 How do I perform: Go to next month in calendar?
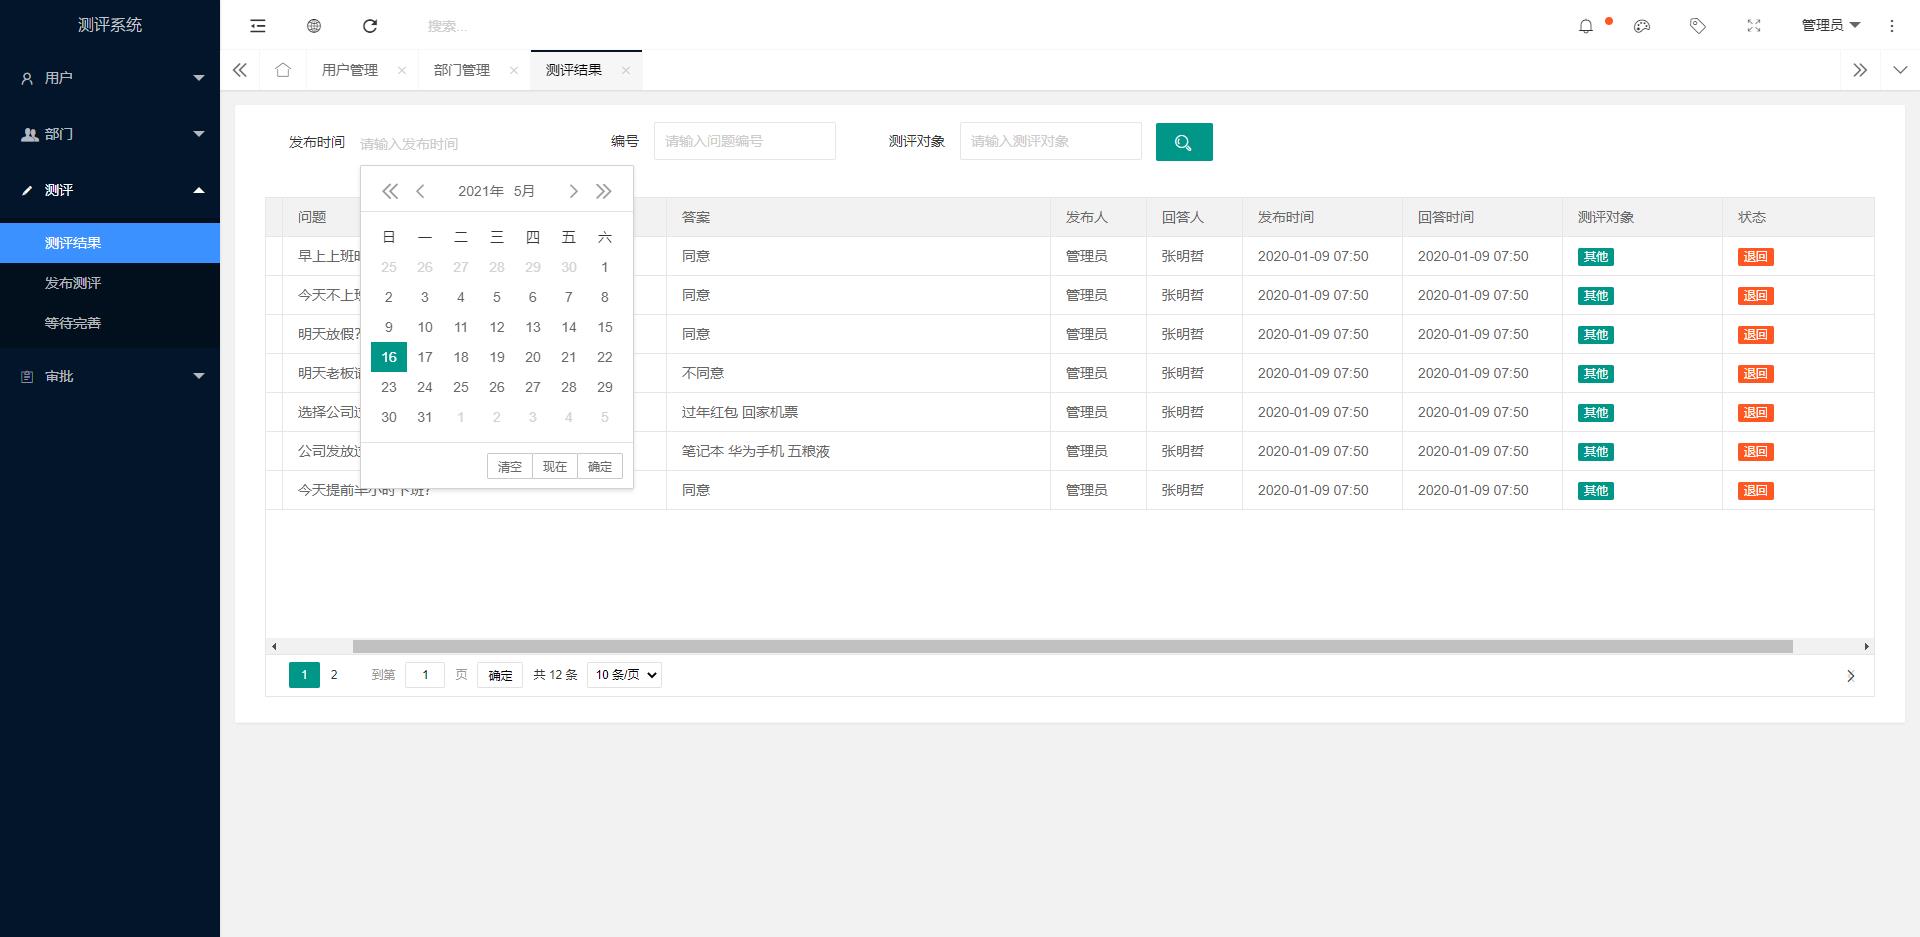tap(573, 191)
